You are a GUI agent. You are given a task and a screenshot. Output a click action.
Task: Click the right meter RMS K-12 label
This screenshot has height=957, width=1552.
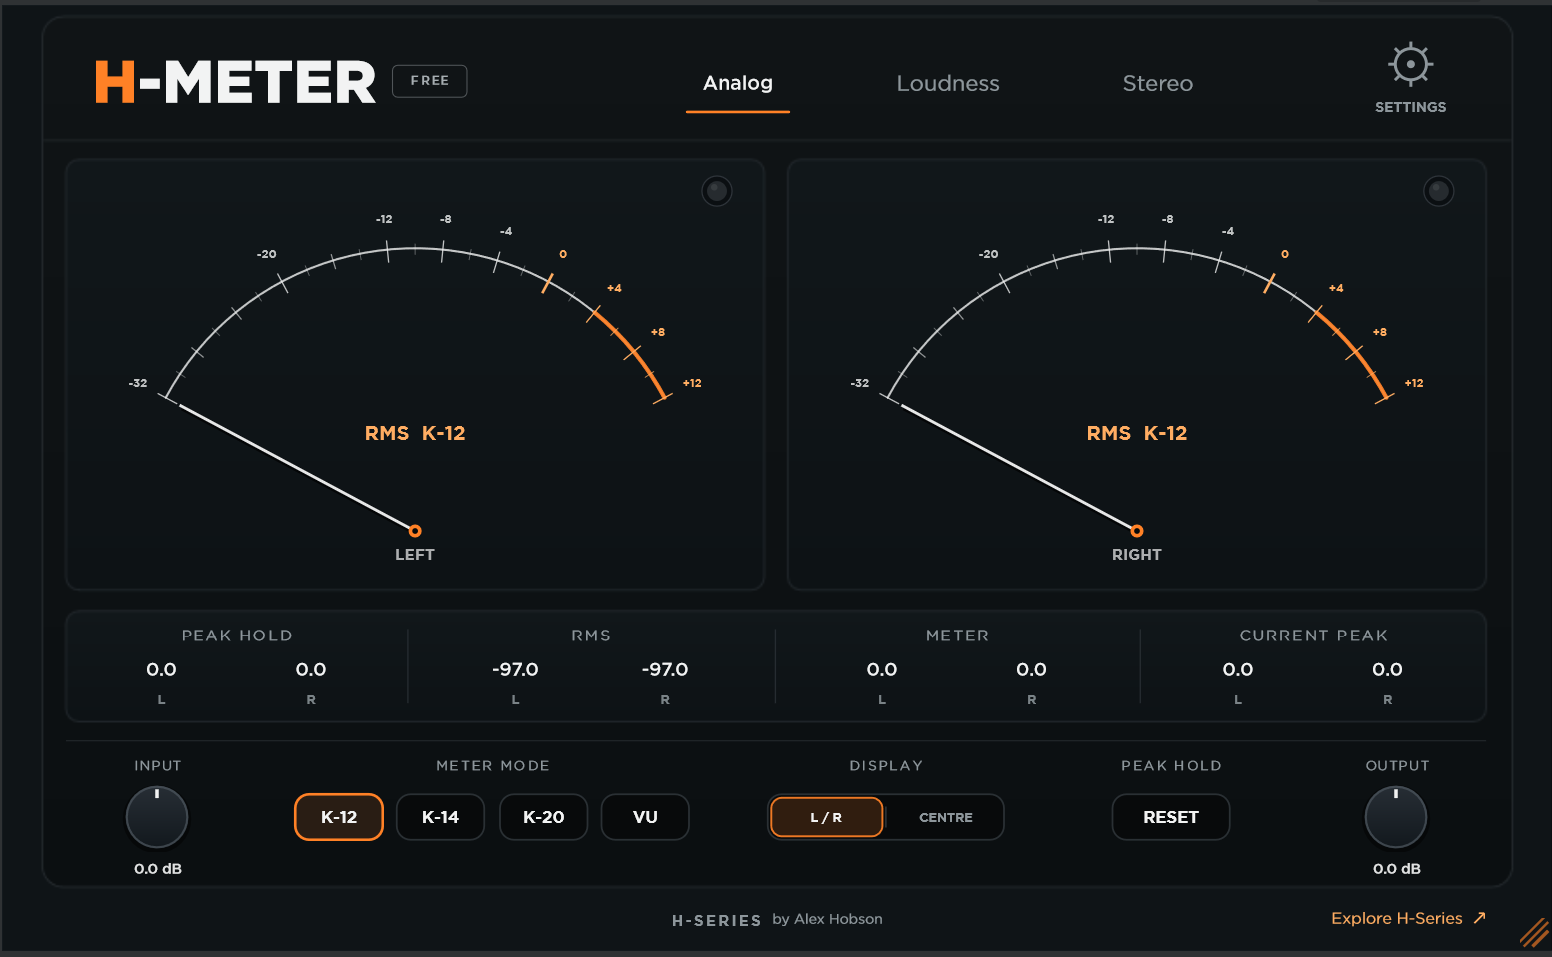pos(1137,433)
